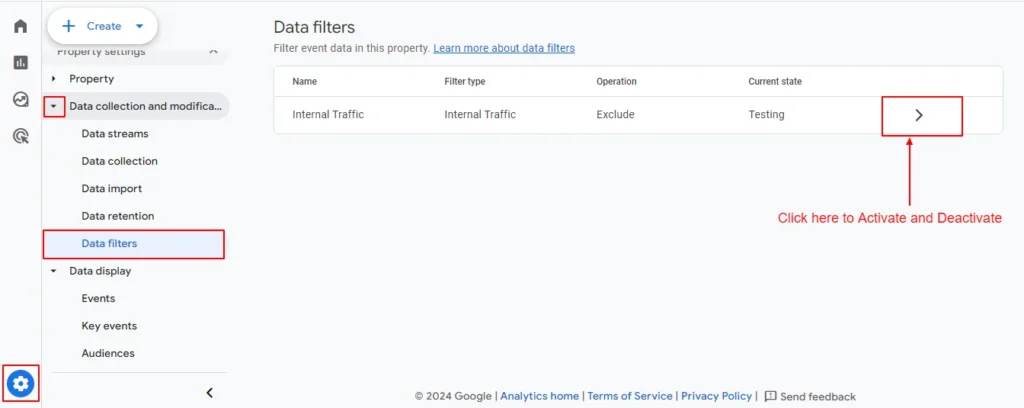Open Admin settings gear icon
Screen dimensions: 1024x408
21,383
